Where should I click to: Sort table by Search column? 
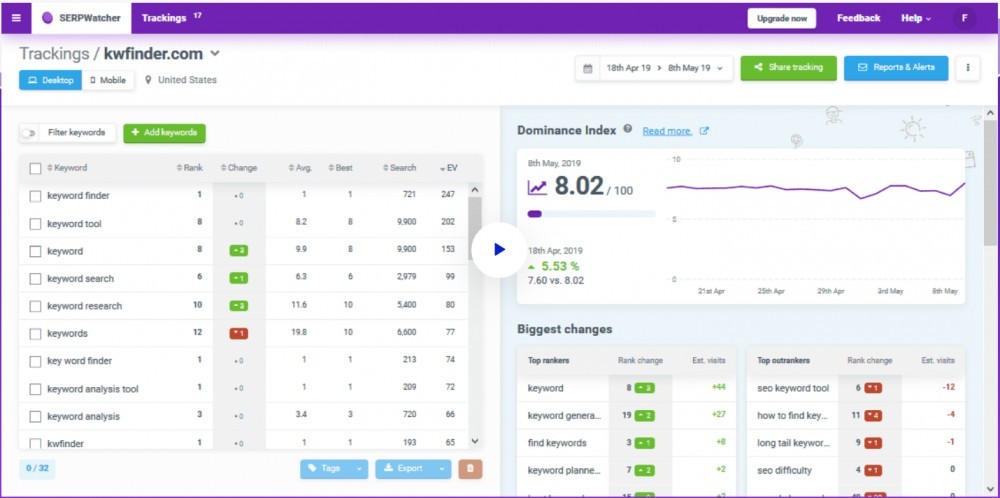399,168
